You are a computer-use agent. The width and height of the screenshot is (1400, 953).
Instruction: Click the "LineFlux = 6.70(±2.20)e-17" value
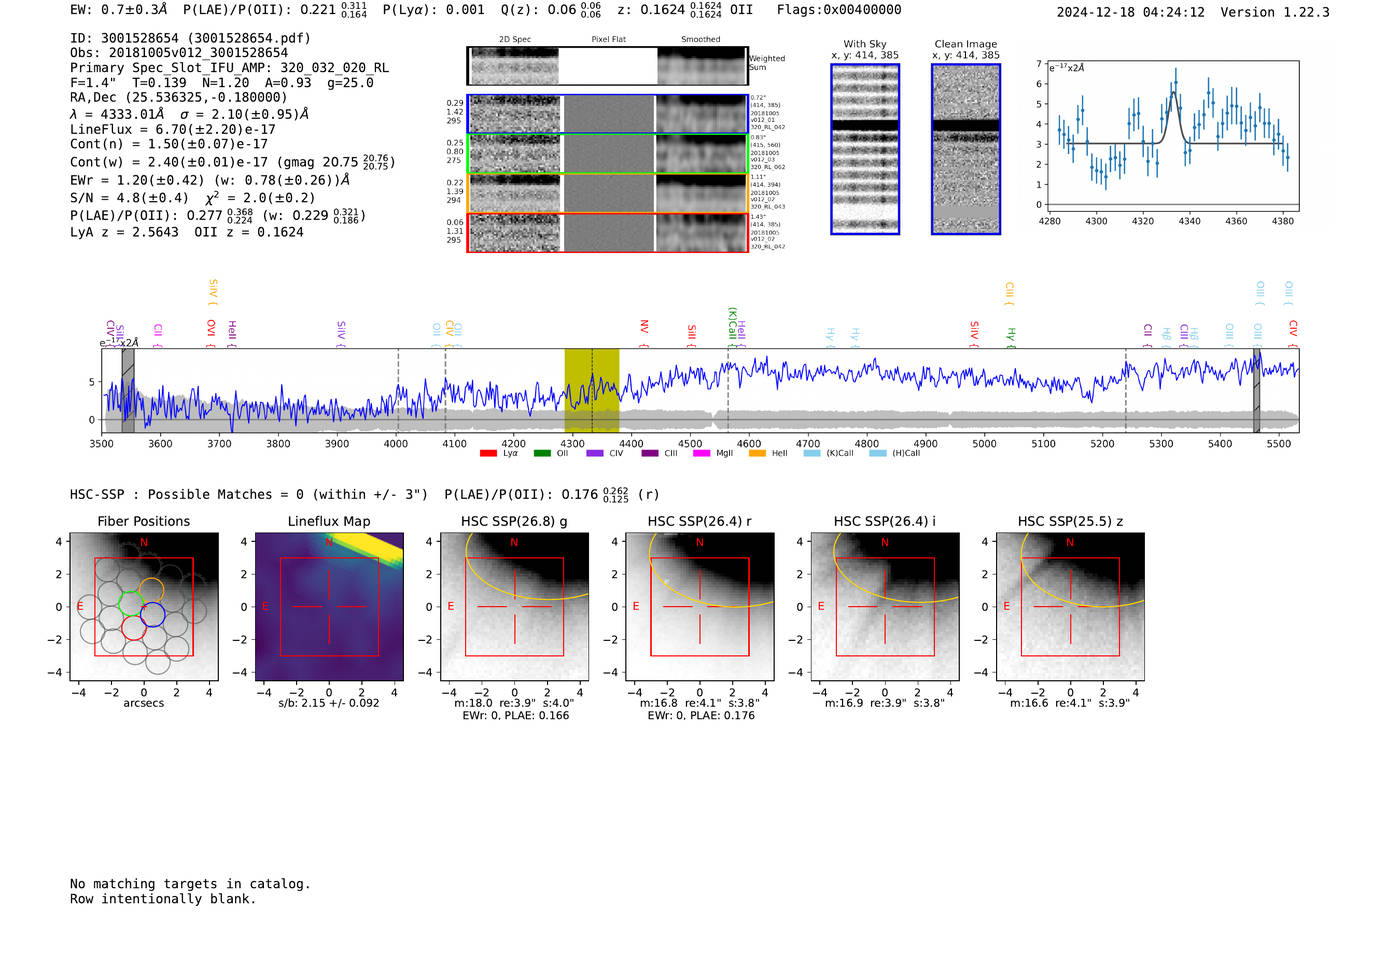173,129
